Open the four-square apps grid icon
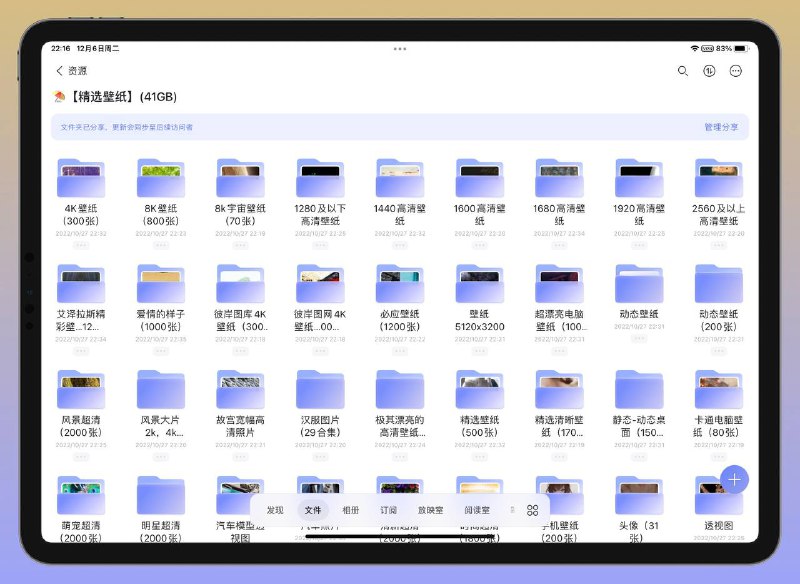The height and width of the screenshot is (584, 800). (x=532, y=510)
